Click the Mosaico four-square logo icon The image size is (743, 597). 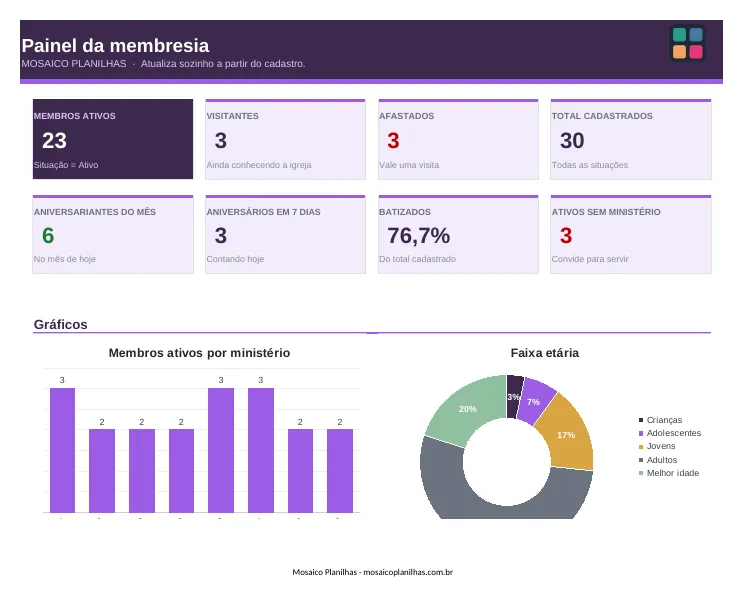688,43
